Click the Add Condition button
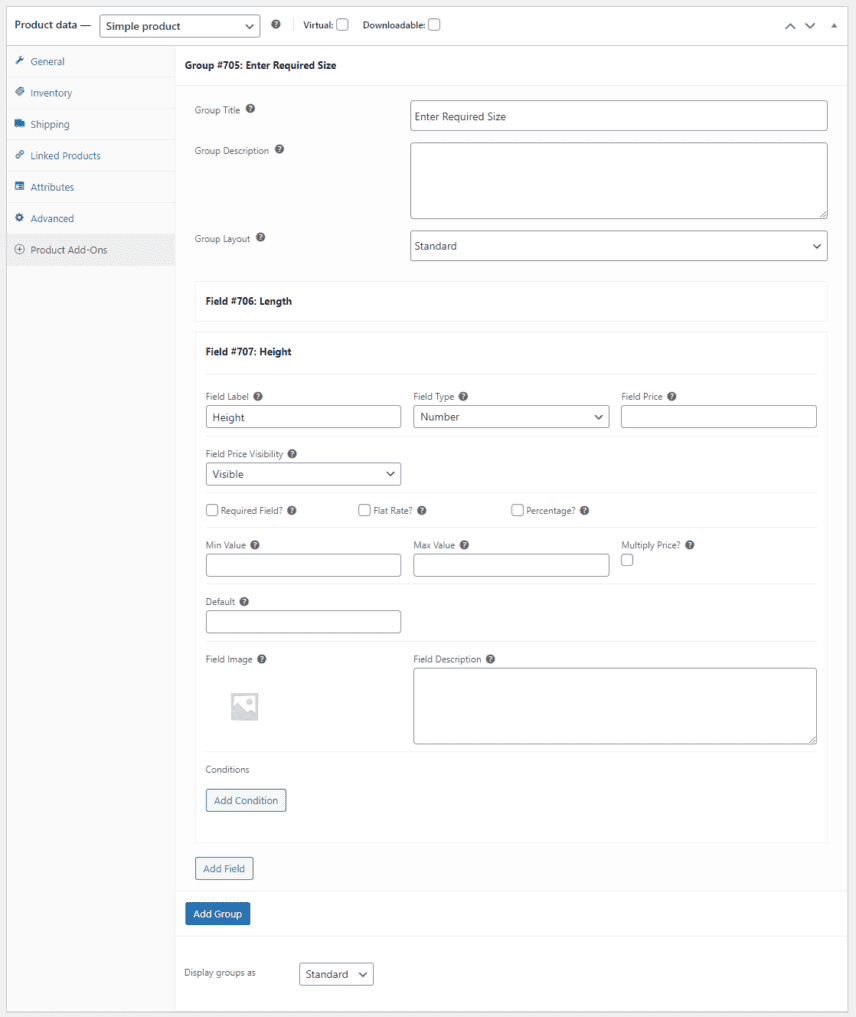This screenshot has height=1017, width=856. pos(245,800)
